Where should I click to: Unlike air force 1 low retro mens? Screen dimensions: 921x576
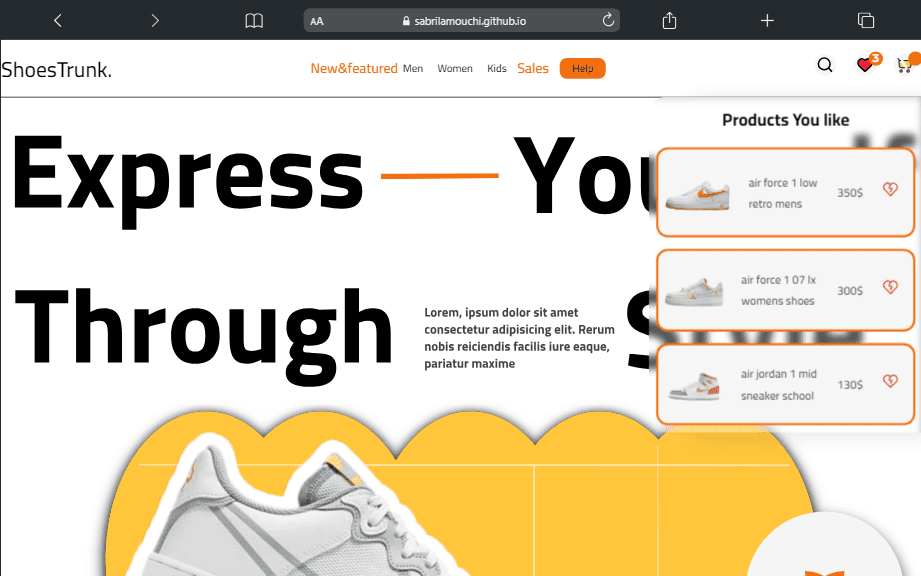click(890, 189)
